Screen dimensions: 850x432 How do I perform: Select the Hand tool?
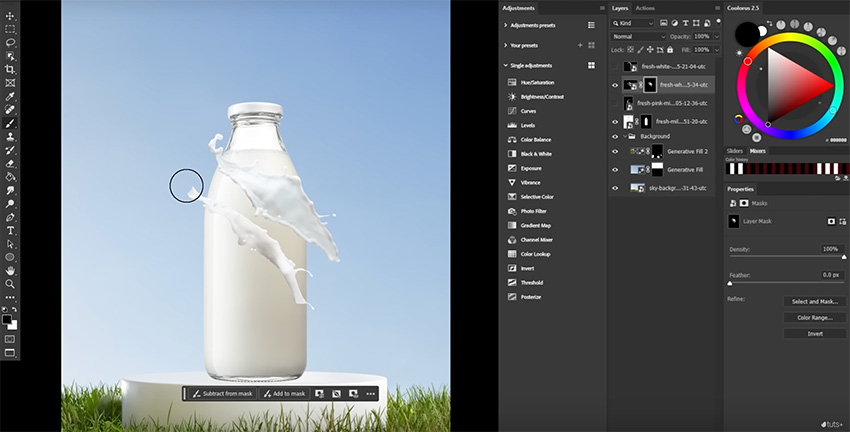pyautogui.click(x=10, y=270)
